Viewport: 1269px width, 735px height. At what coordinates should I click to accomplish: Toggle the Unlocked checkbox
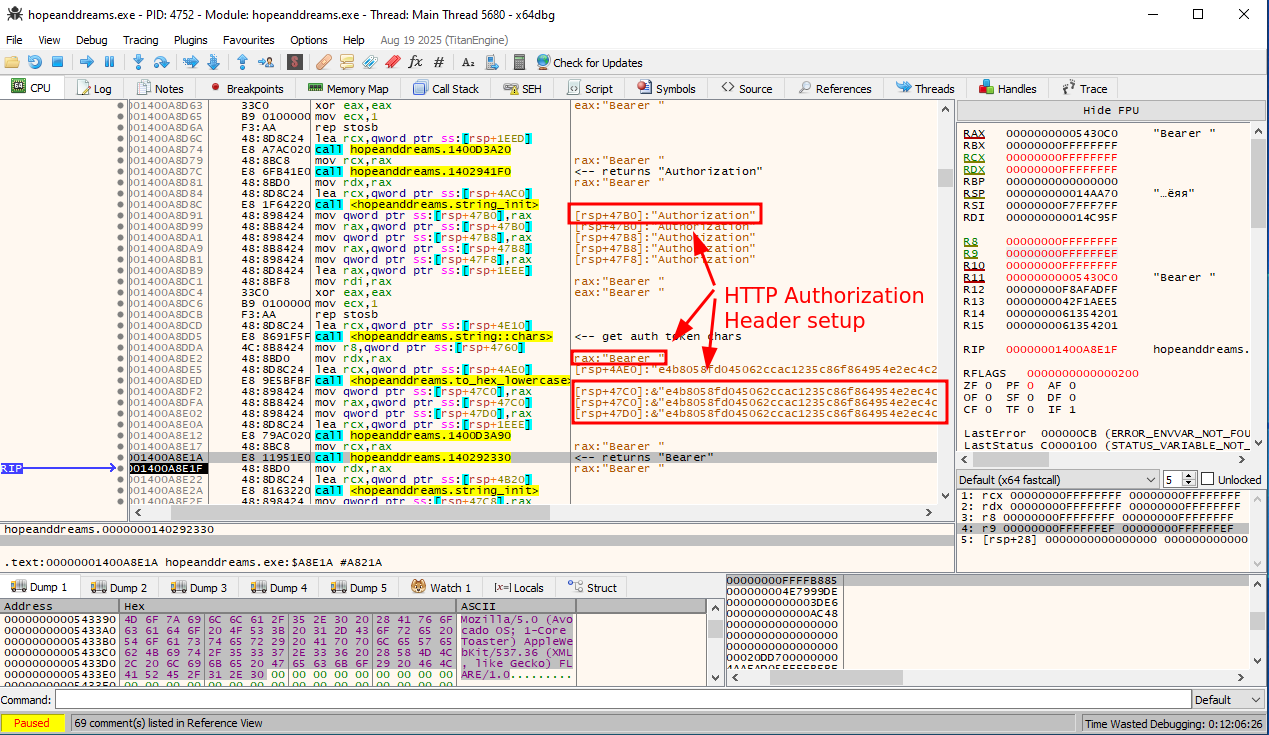point(1207,479)
